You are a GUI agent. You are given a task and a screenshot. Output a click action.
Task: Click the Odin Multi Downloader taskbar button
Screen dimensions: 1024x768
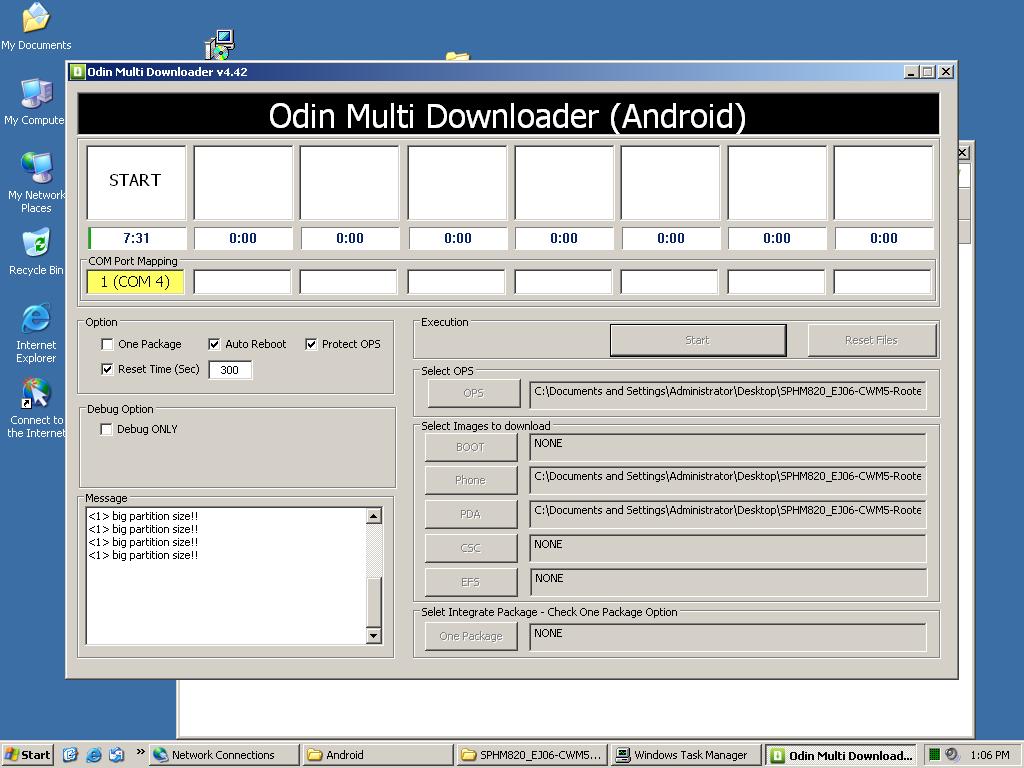(841, 755)
